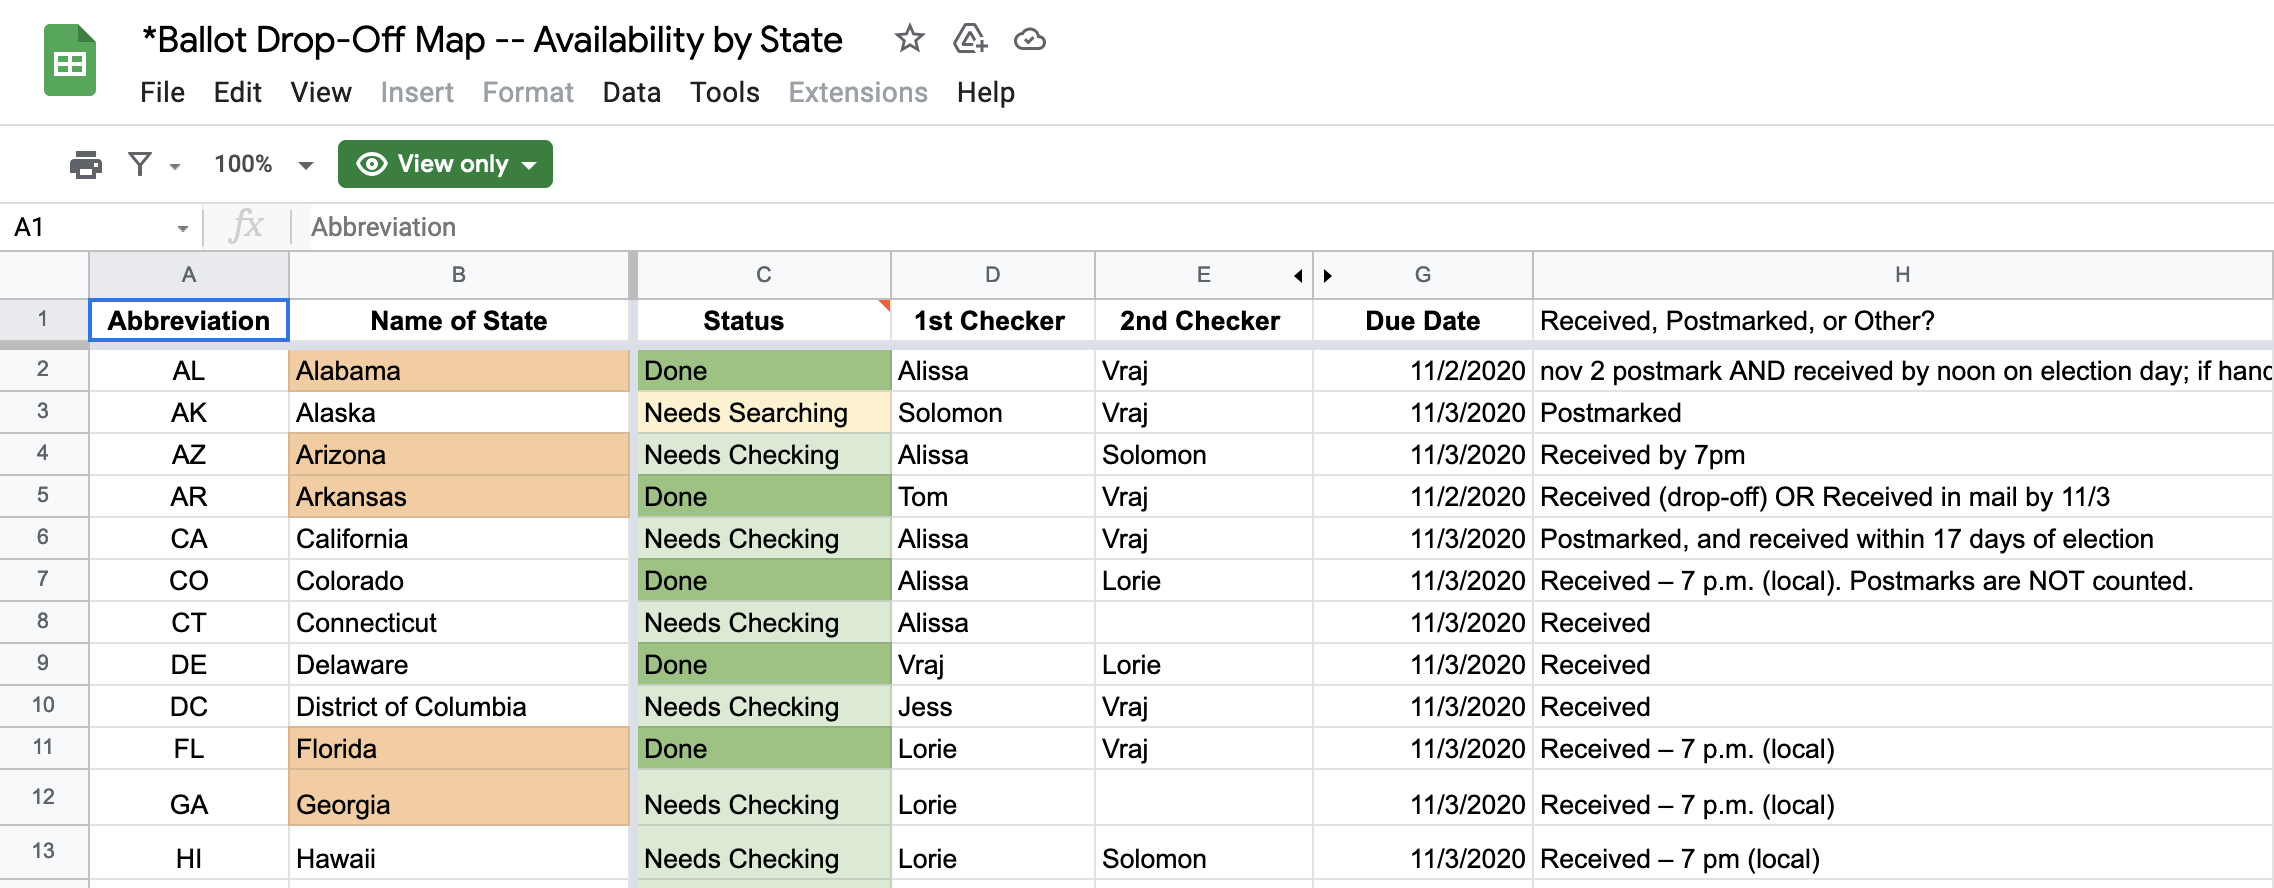Open the View only mode button
The width and height of the screenshot is (2274, 888).
click(445, 164)
